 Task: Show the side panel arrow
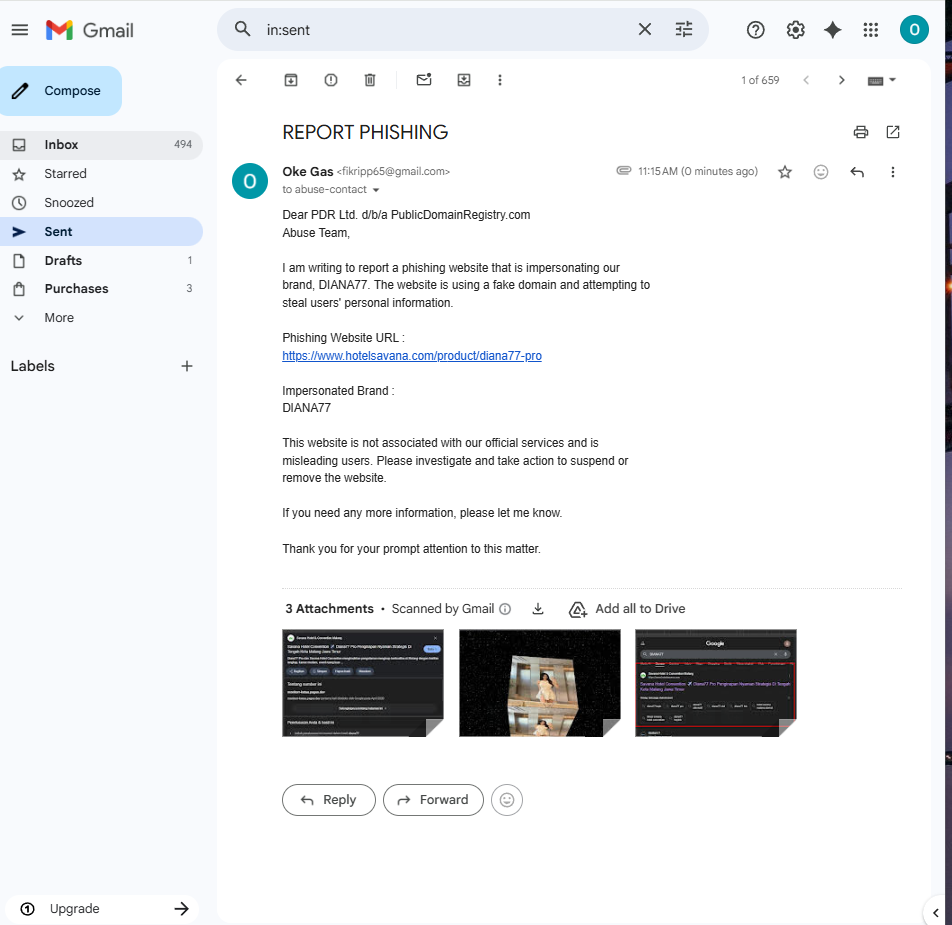tap(936, 912)
